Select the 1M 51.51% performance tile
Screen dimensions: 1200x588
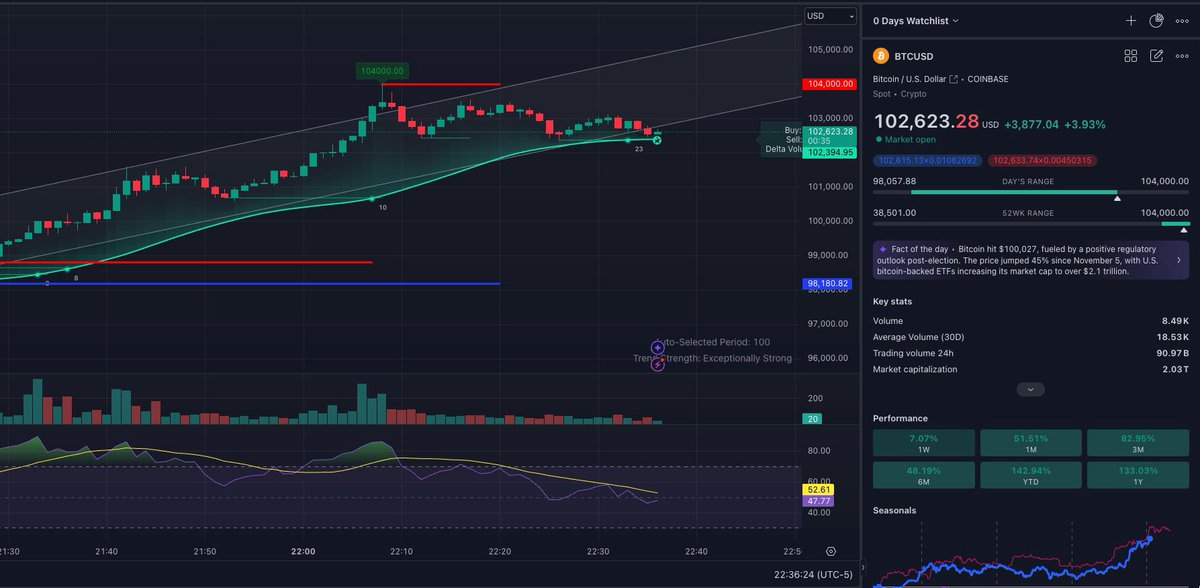tap(1030, 445)
